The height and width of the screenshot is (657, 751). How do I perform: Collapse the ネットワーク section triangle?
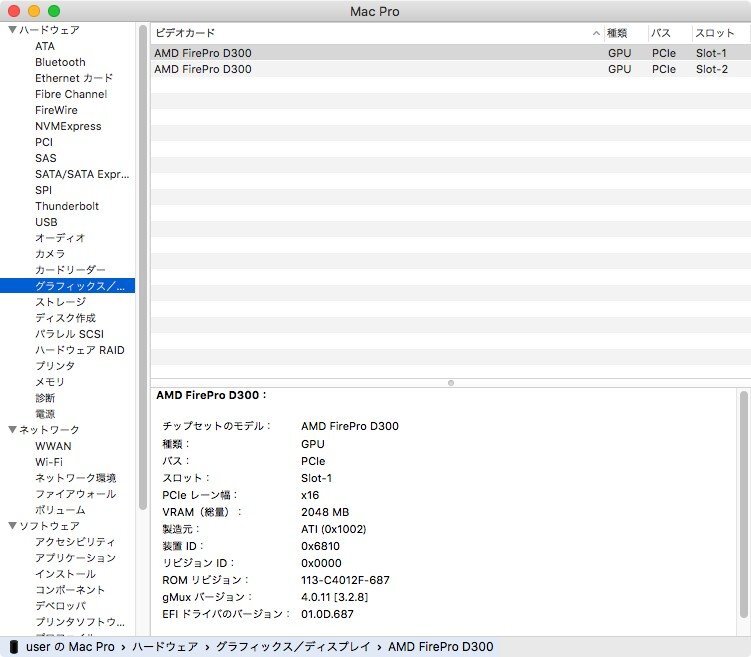tap(13, 430)
